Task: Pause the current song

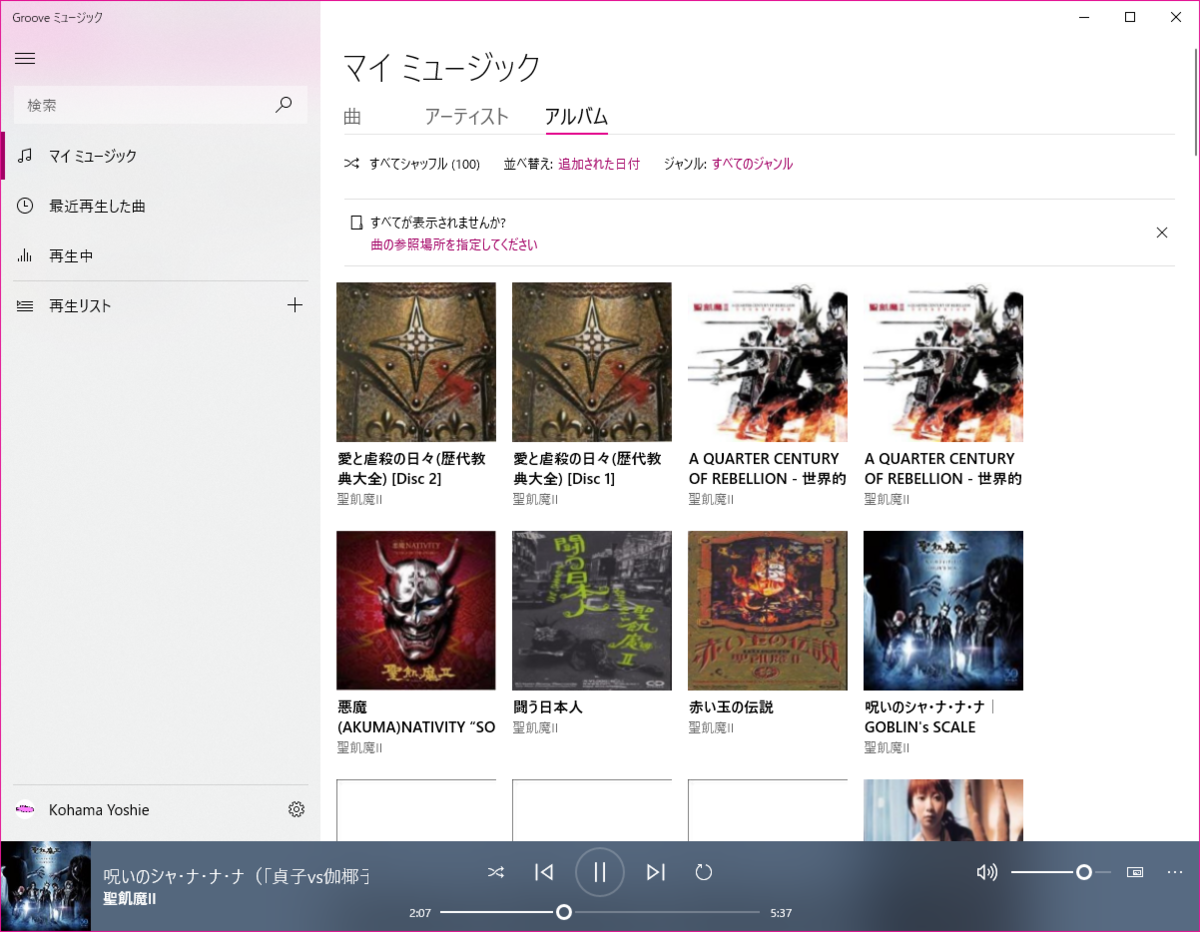Action: click(x=600, y=872)
